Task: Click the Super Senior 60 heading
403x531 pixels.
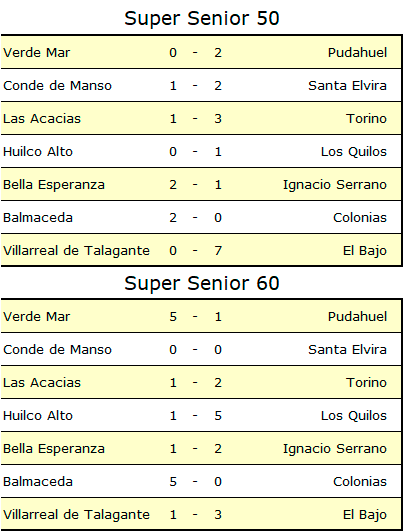Action: coord(202,283)
